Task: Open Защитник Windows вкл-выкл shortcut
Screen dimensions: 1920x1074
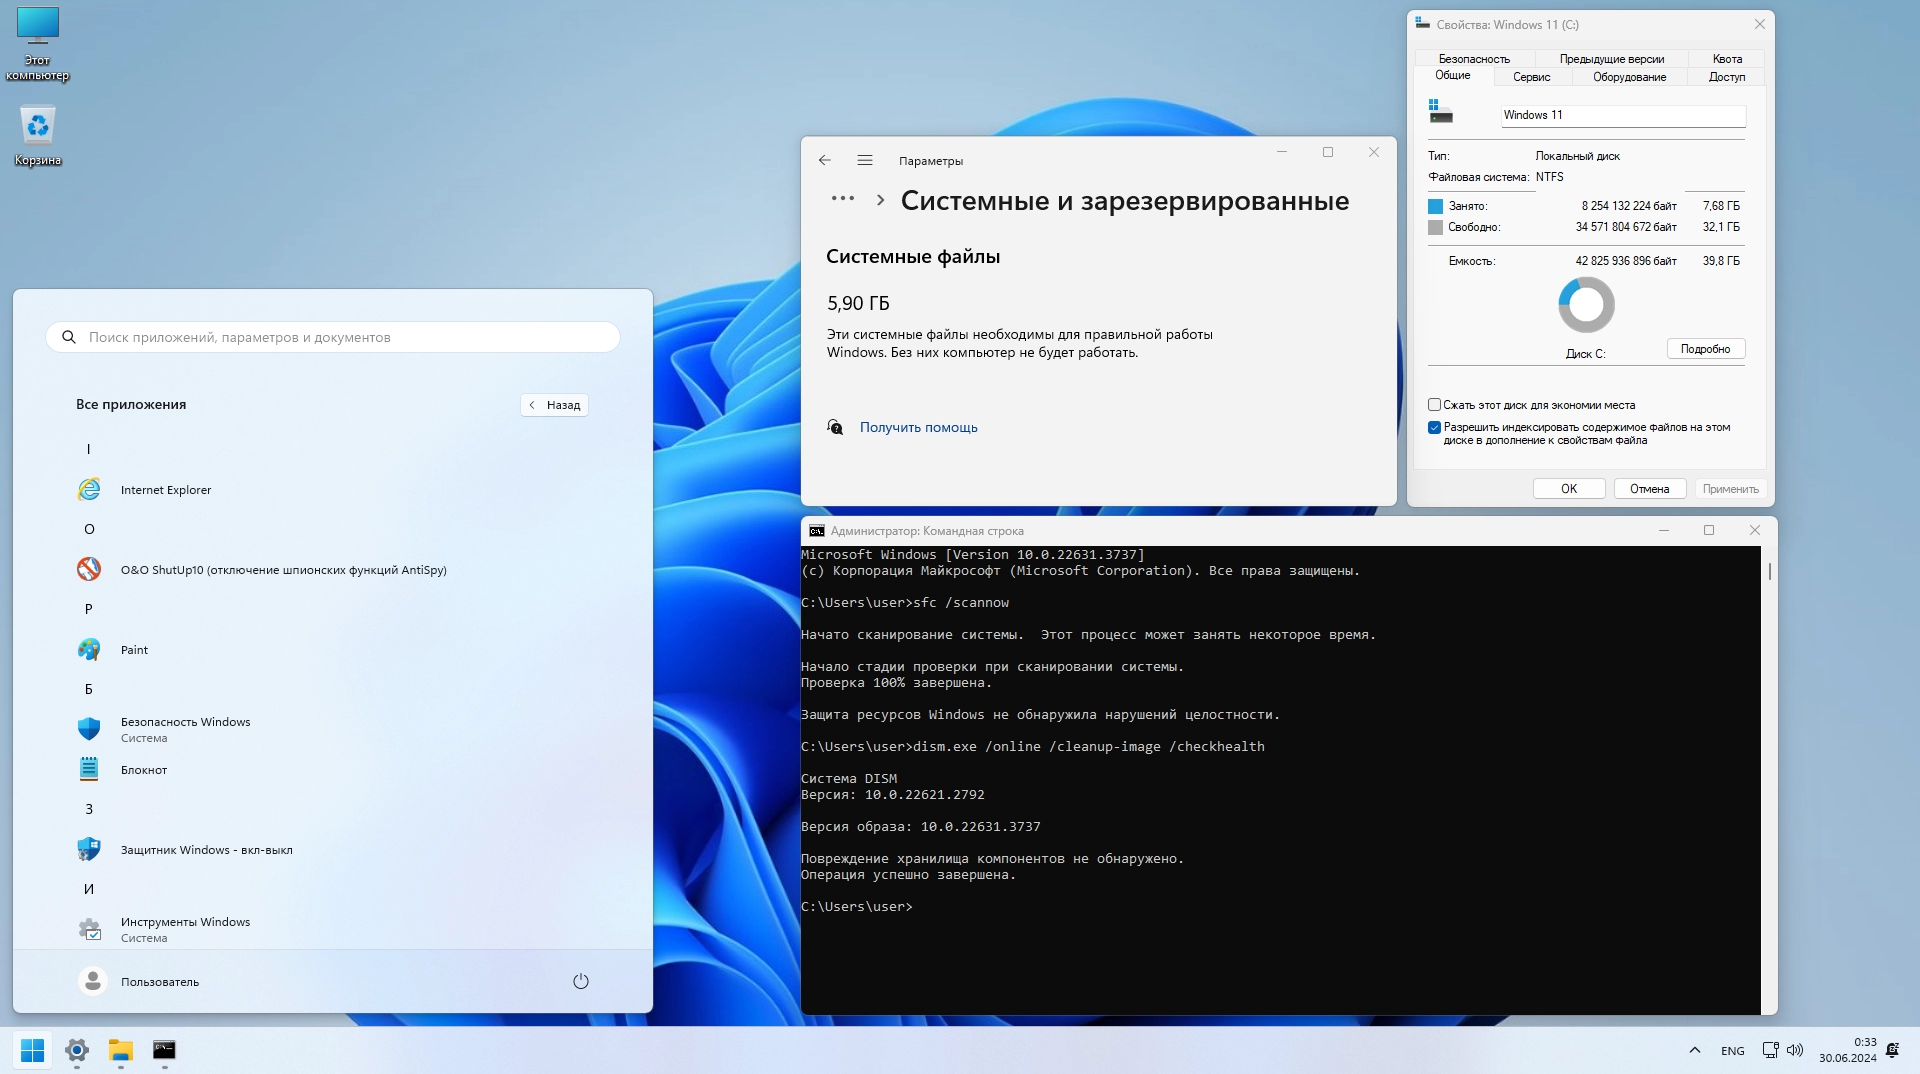Action: 89,849
